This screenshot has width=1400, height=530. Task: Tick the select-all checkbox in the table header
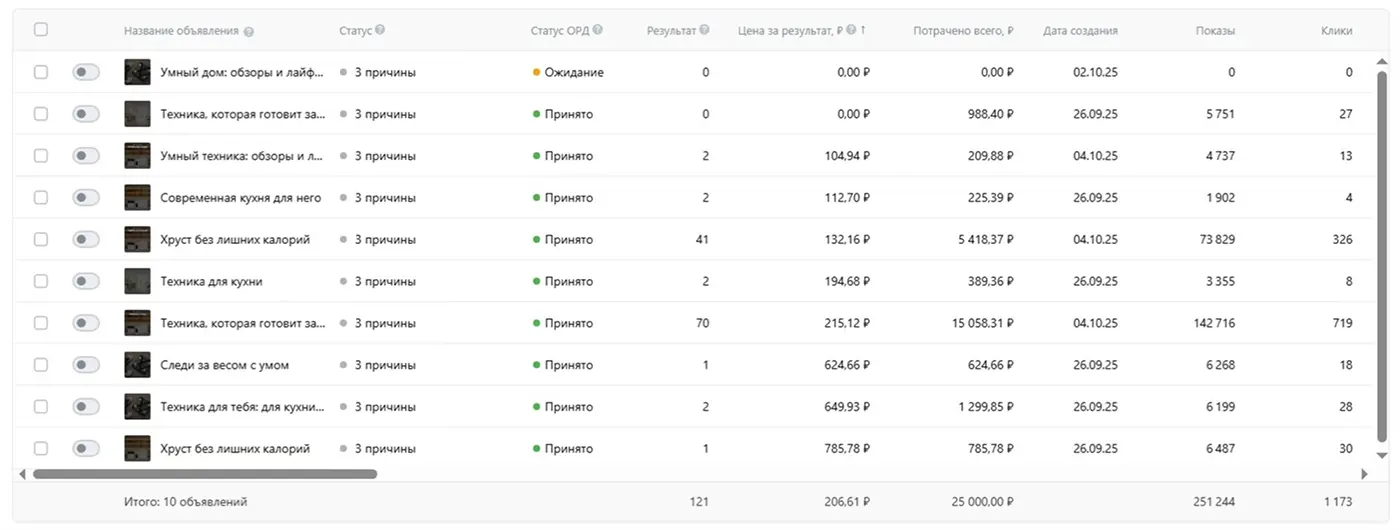coord(41,30)
